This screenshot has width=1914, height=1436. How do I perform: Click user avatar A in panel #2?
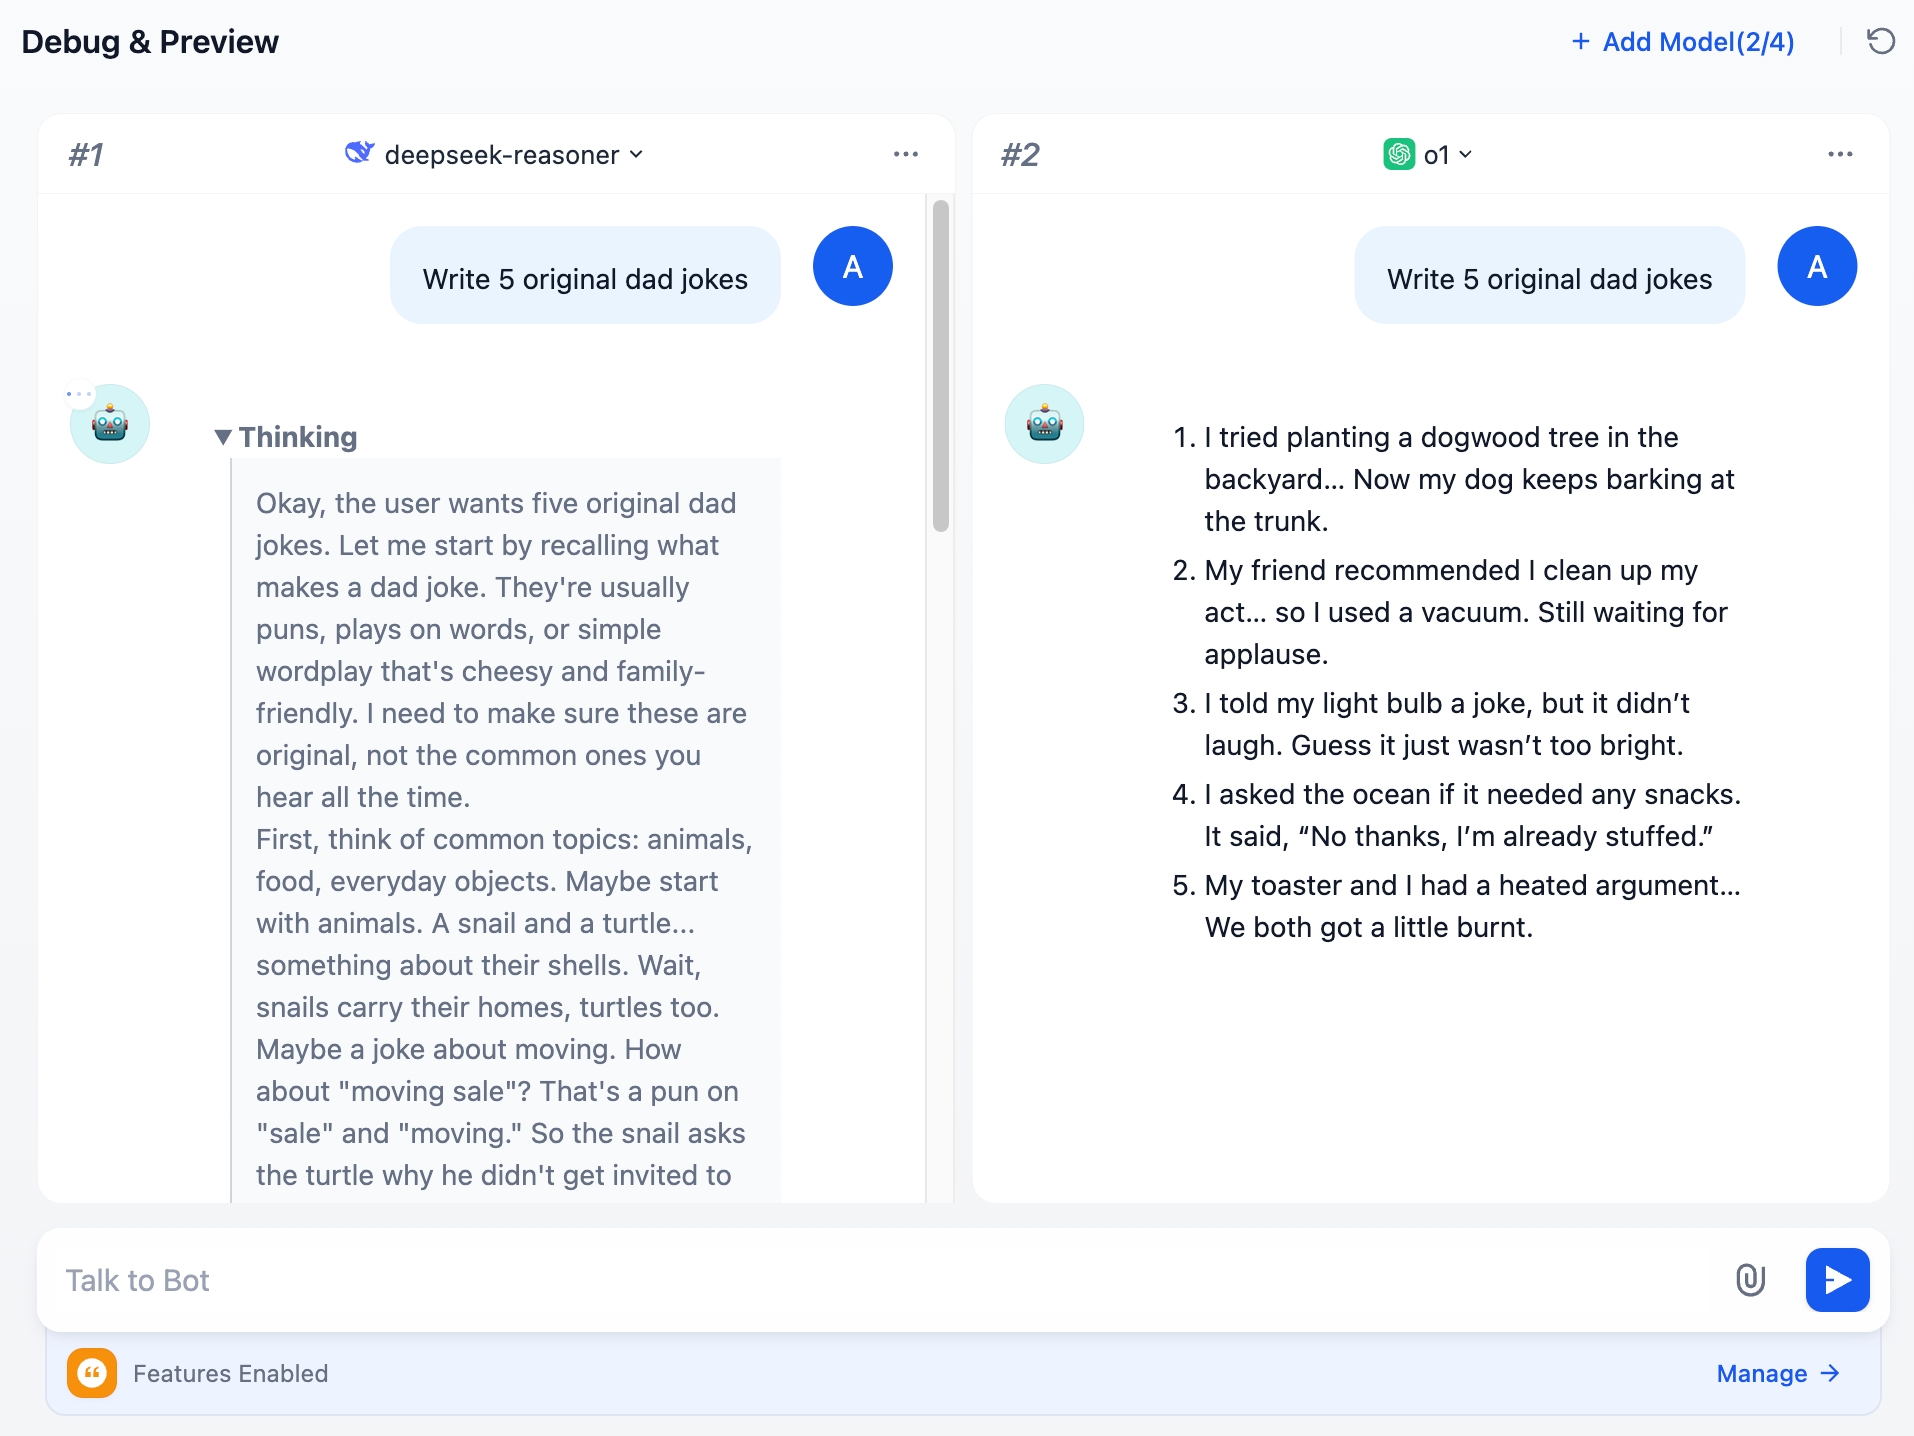click(x=1816, y=266)
